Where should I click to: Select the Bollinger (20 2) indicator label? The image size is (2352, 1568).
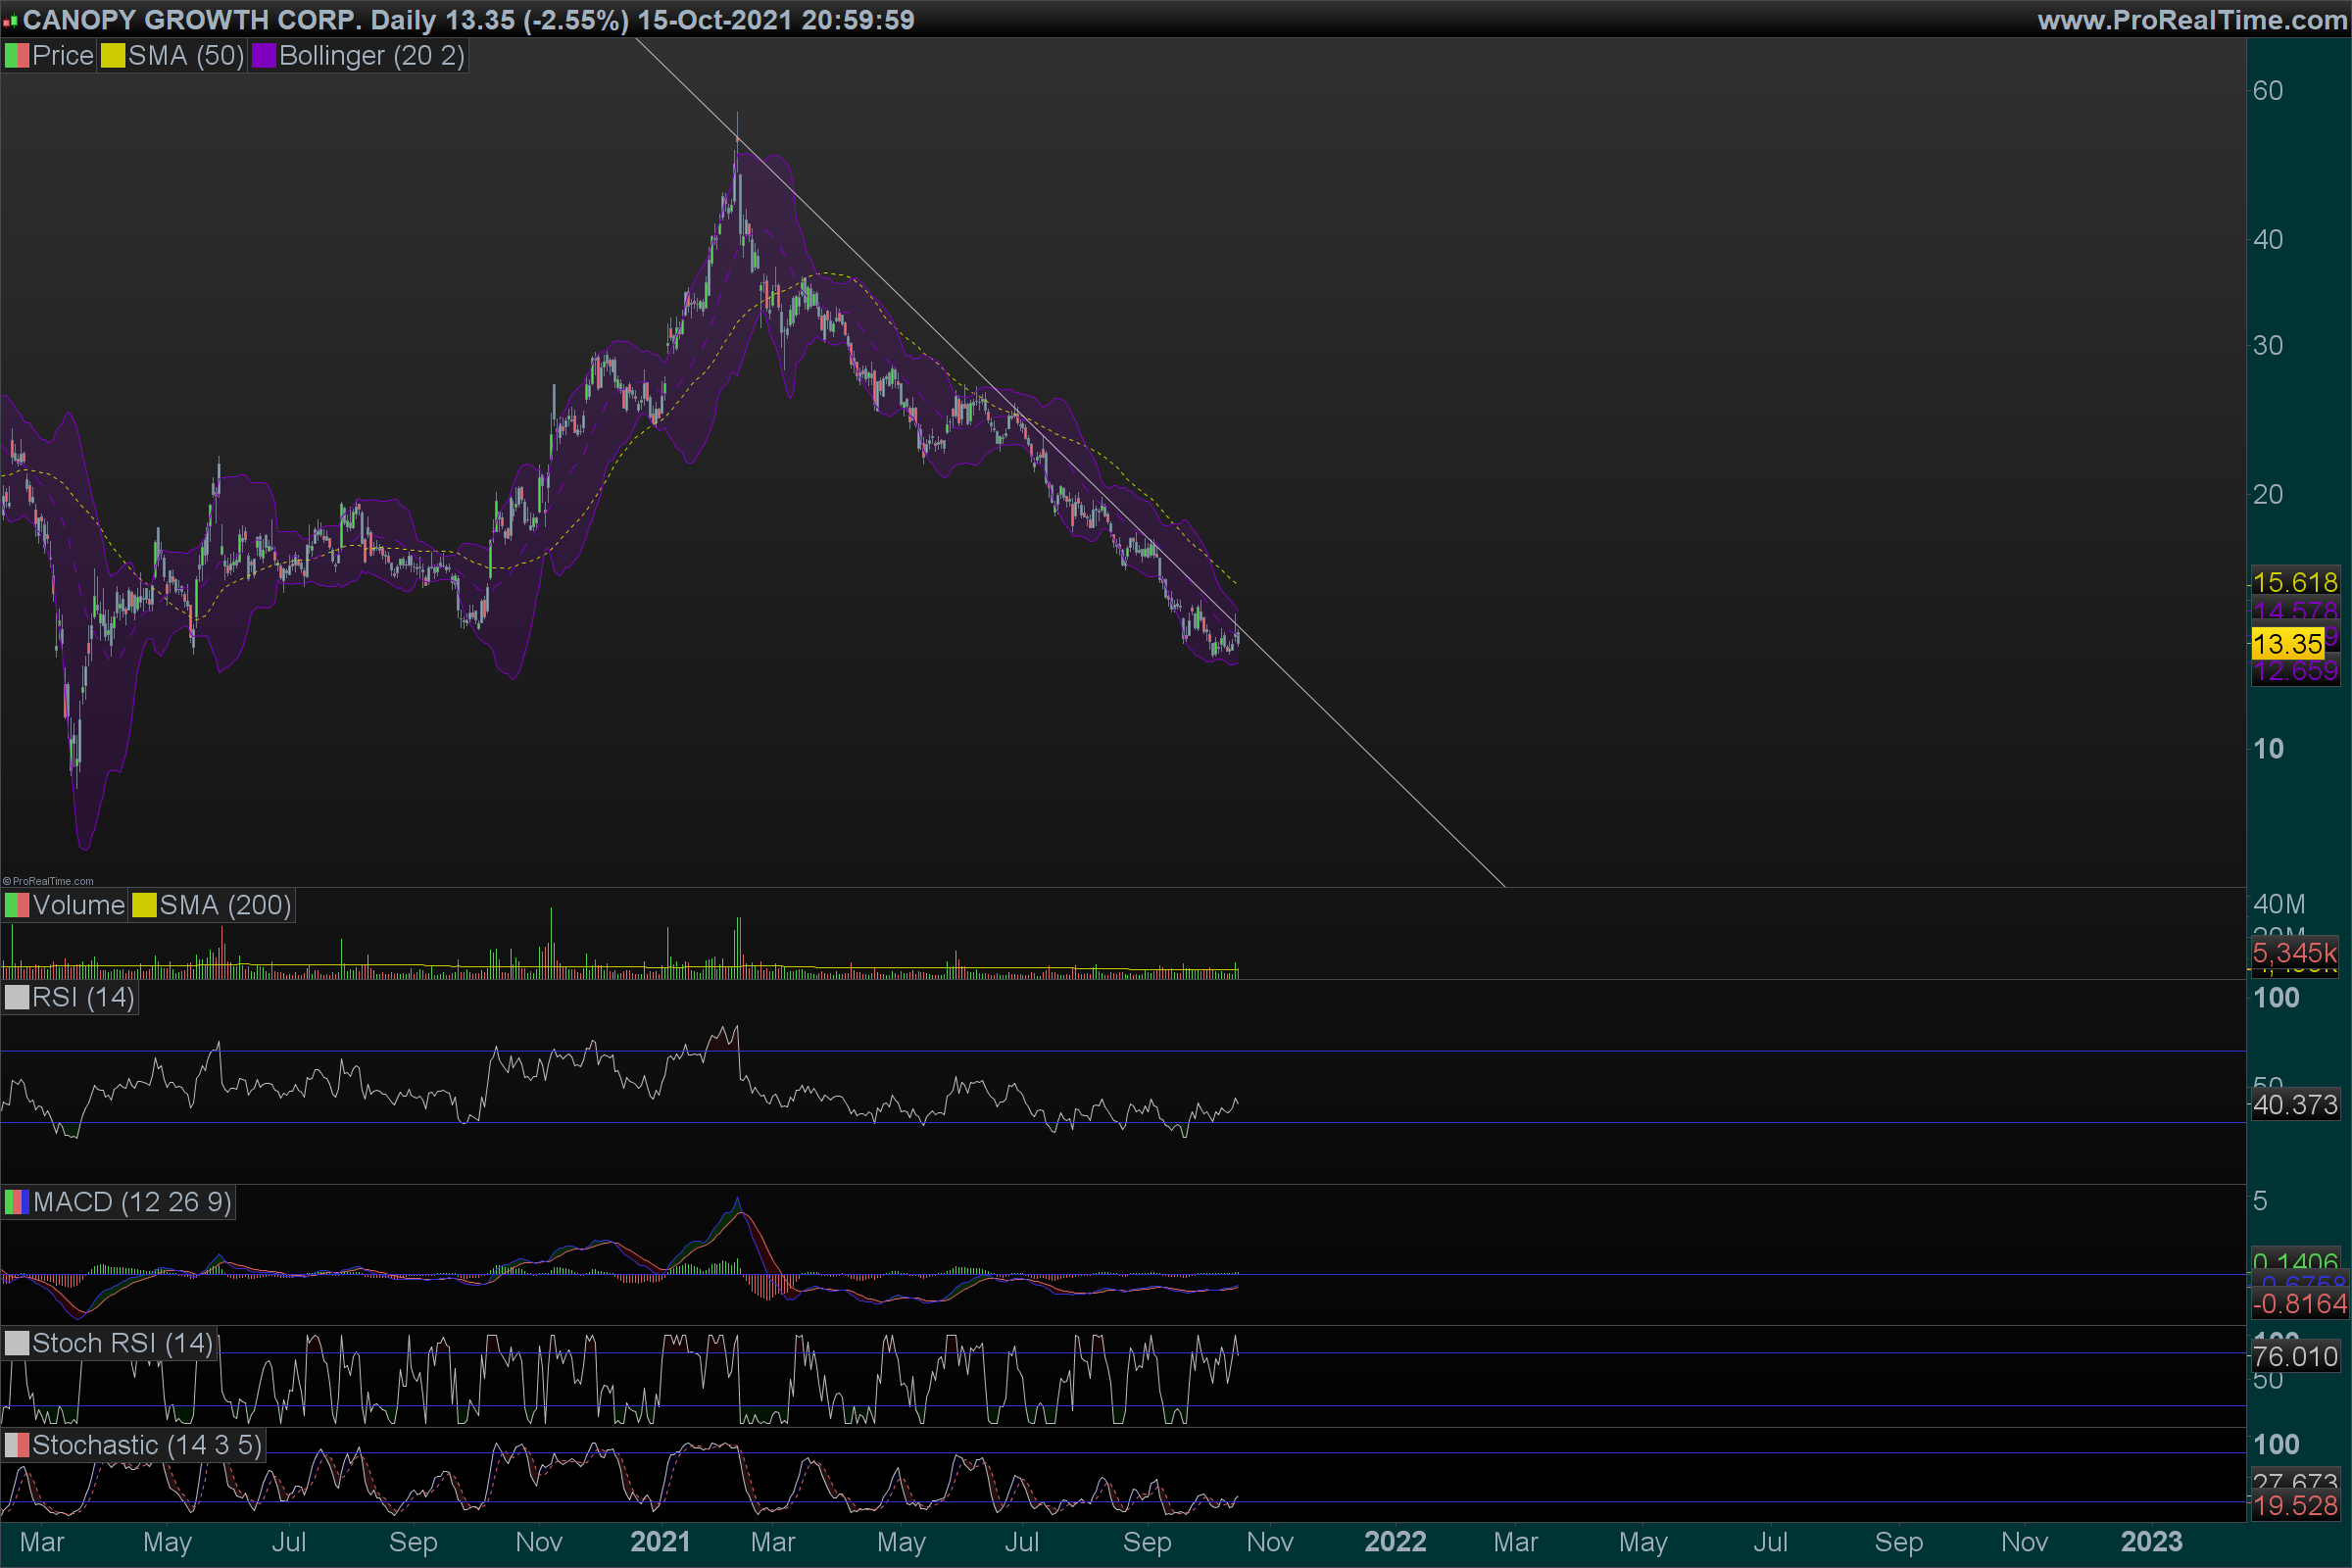point(371,56)
